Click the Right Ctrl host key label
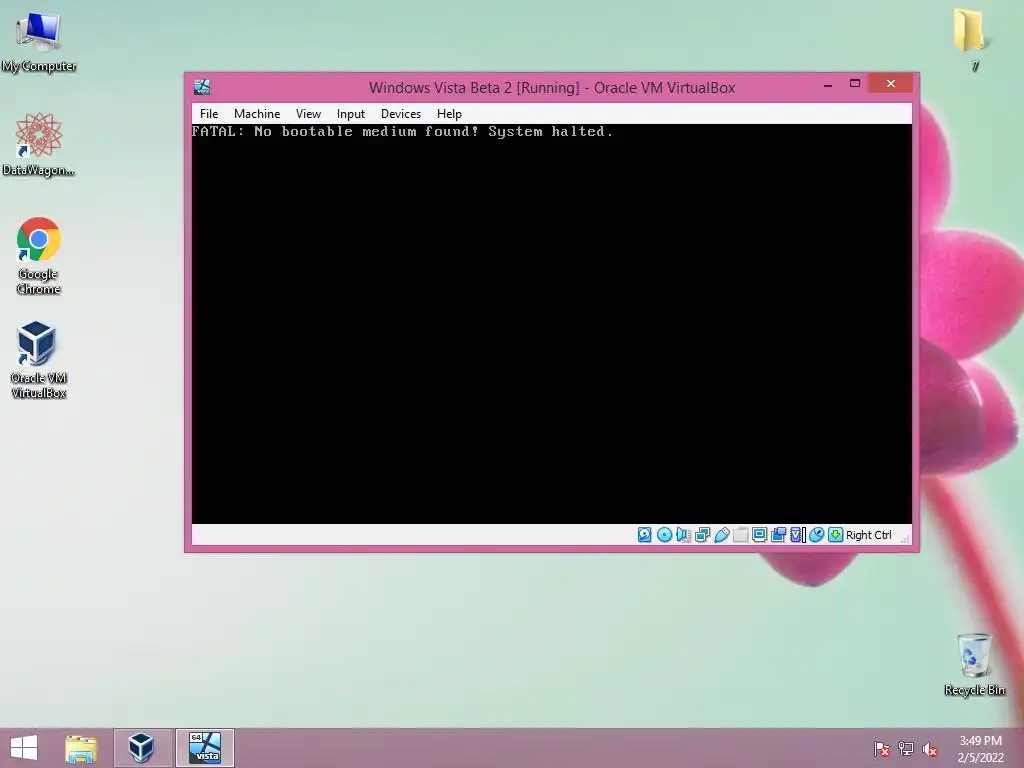The width and height of the screenshot is (1024, 768). 869,535
